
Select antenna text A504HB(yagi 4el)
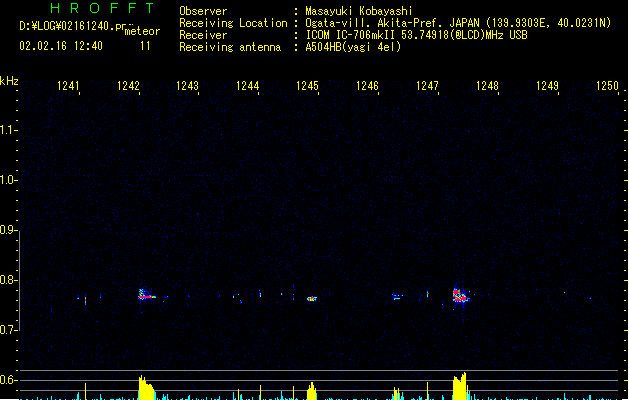pos(353,47)
